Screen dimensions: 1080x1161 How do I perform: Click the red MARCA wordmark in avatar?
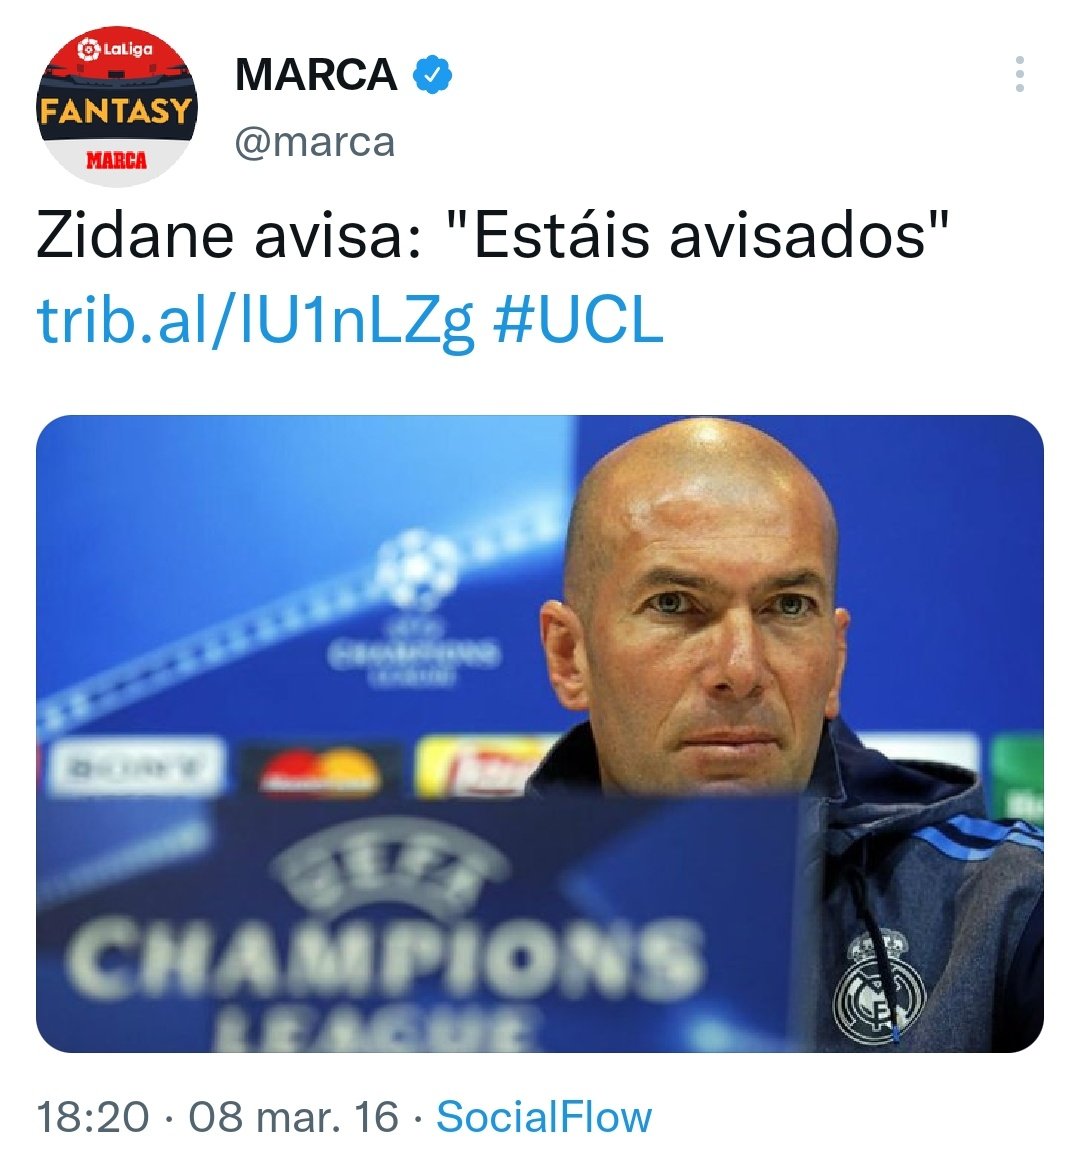(x=116, y=160)
